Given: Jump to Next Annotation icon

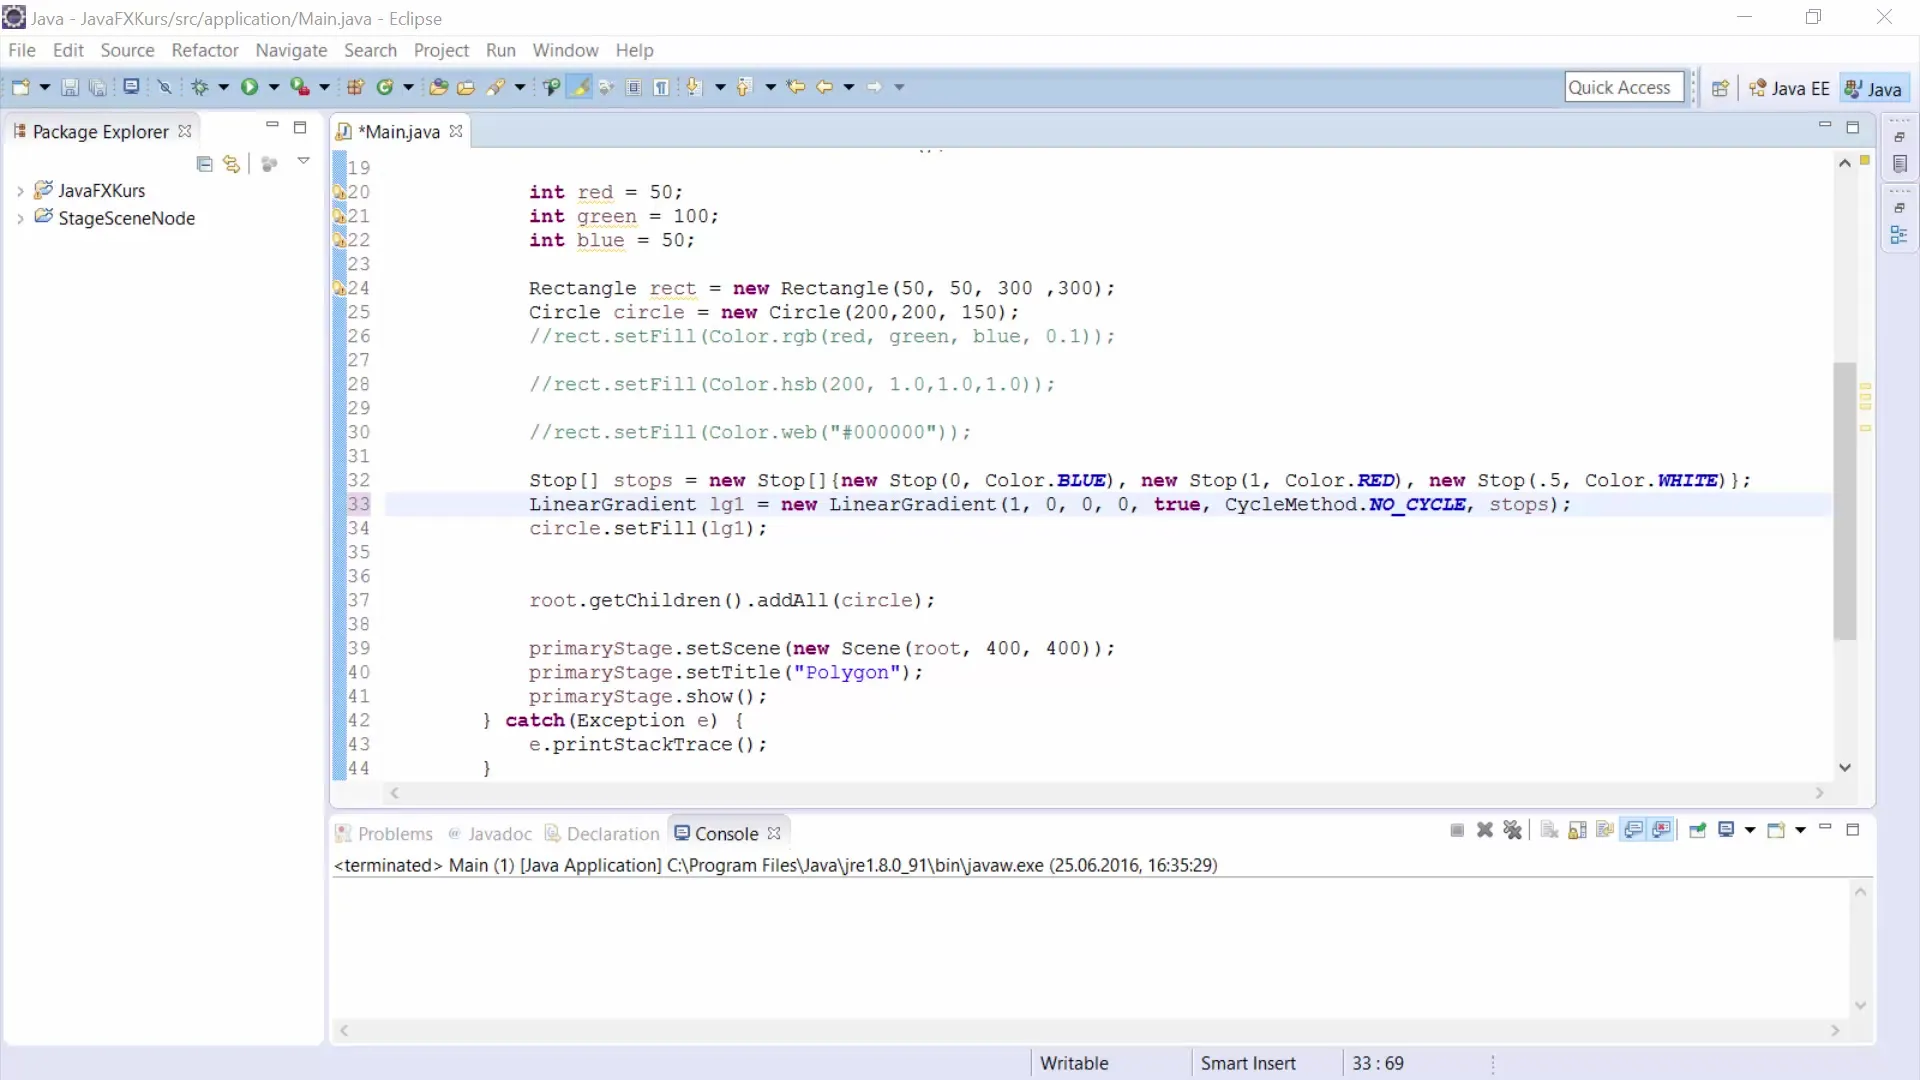Looking at the screenshot, I should (x=694, y=88).
